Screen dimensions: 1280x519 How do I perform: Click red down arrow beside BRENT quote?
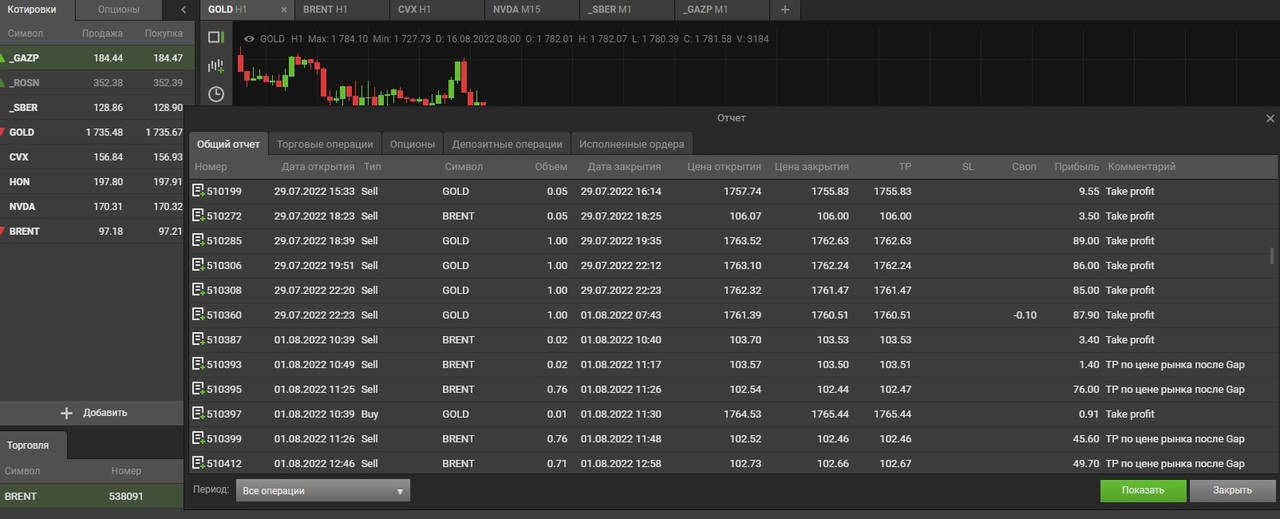pyautogui.click(x=4, y=231)
